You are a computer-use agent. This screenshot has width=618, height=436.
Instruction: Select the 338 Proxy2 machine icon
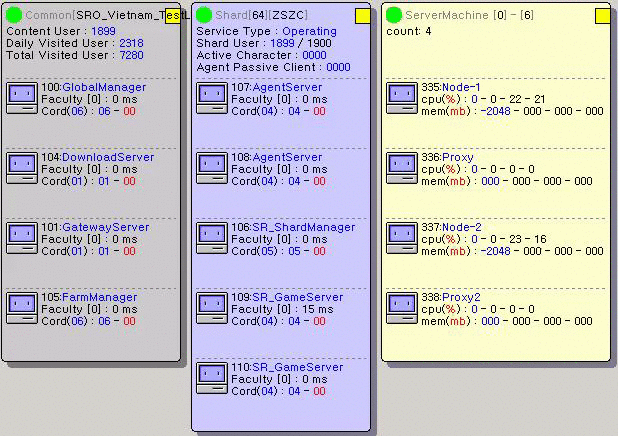[x=402, y=308]
